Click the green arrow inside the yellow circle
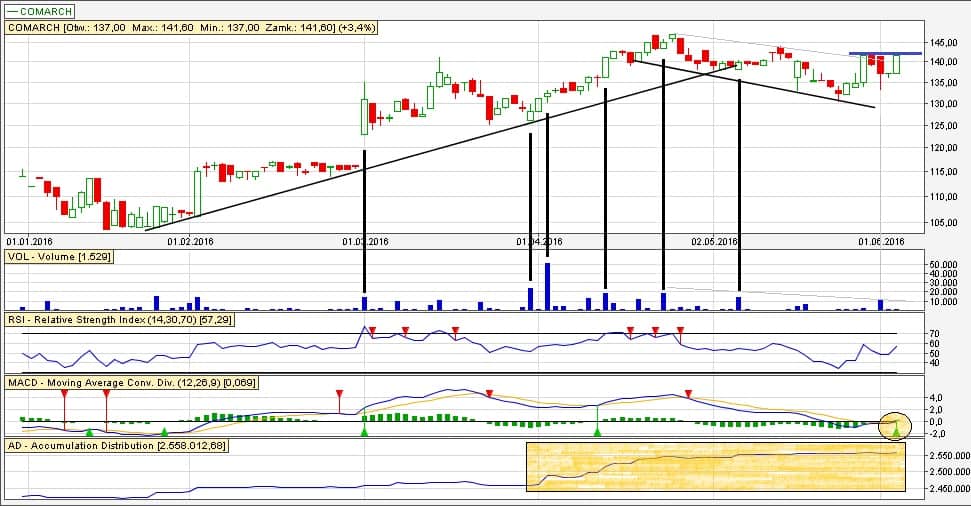The image size is (971, 506). click(896, 430)
